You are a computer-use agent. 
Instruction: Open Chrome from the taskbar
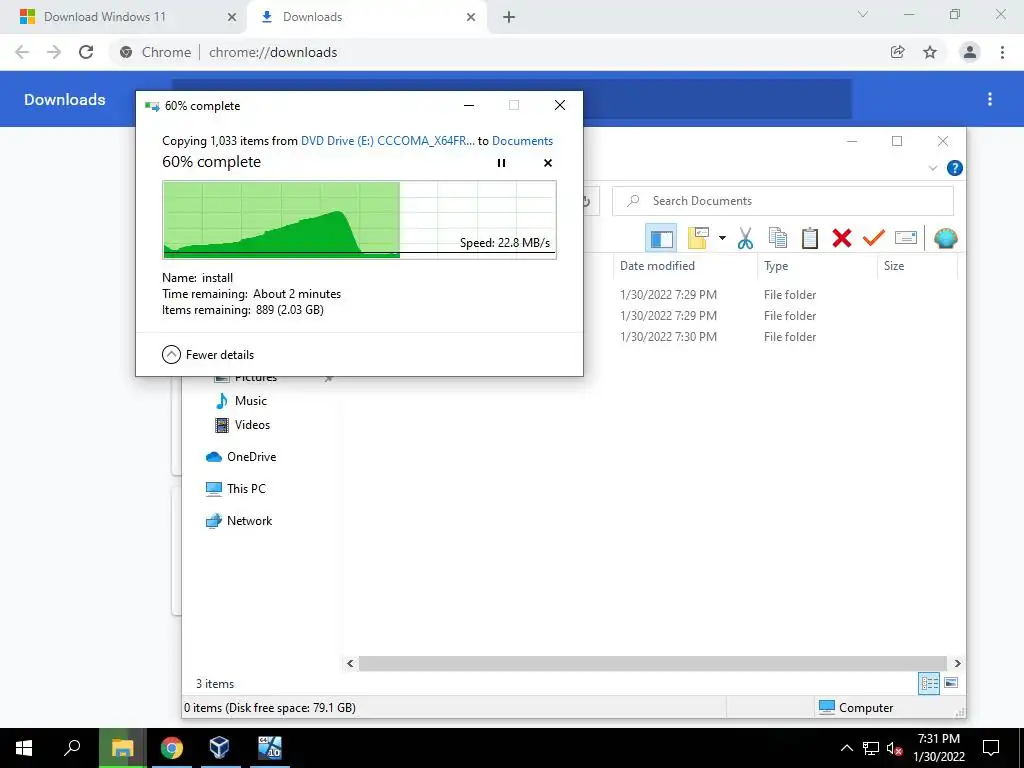(172, 748)
